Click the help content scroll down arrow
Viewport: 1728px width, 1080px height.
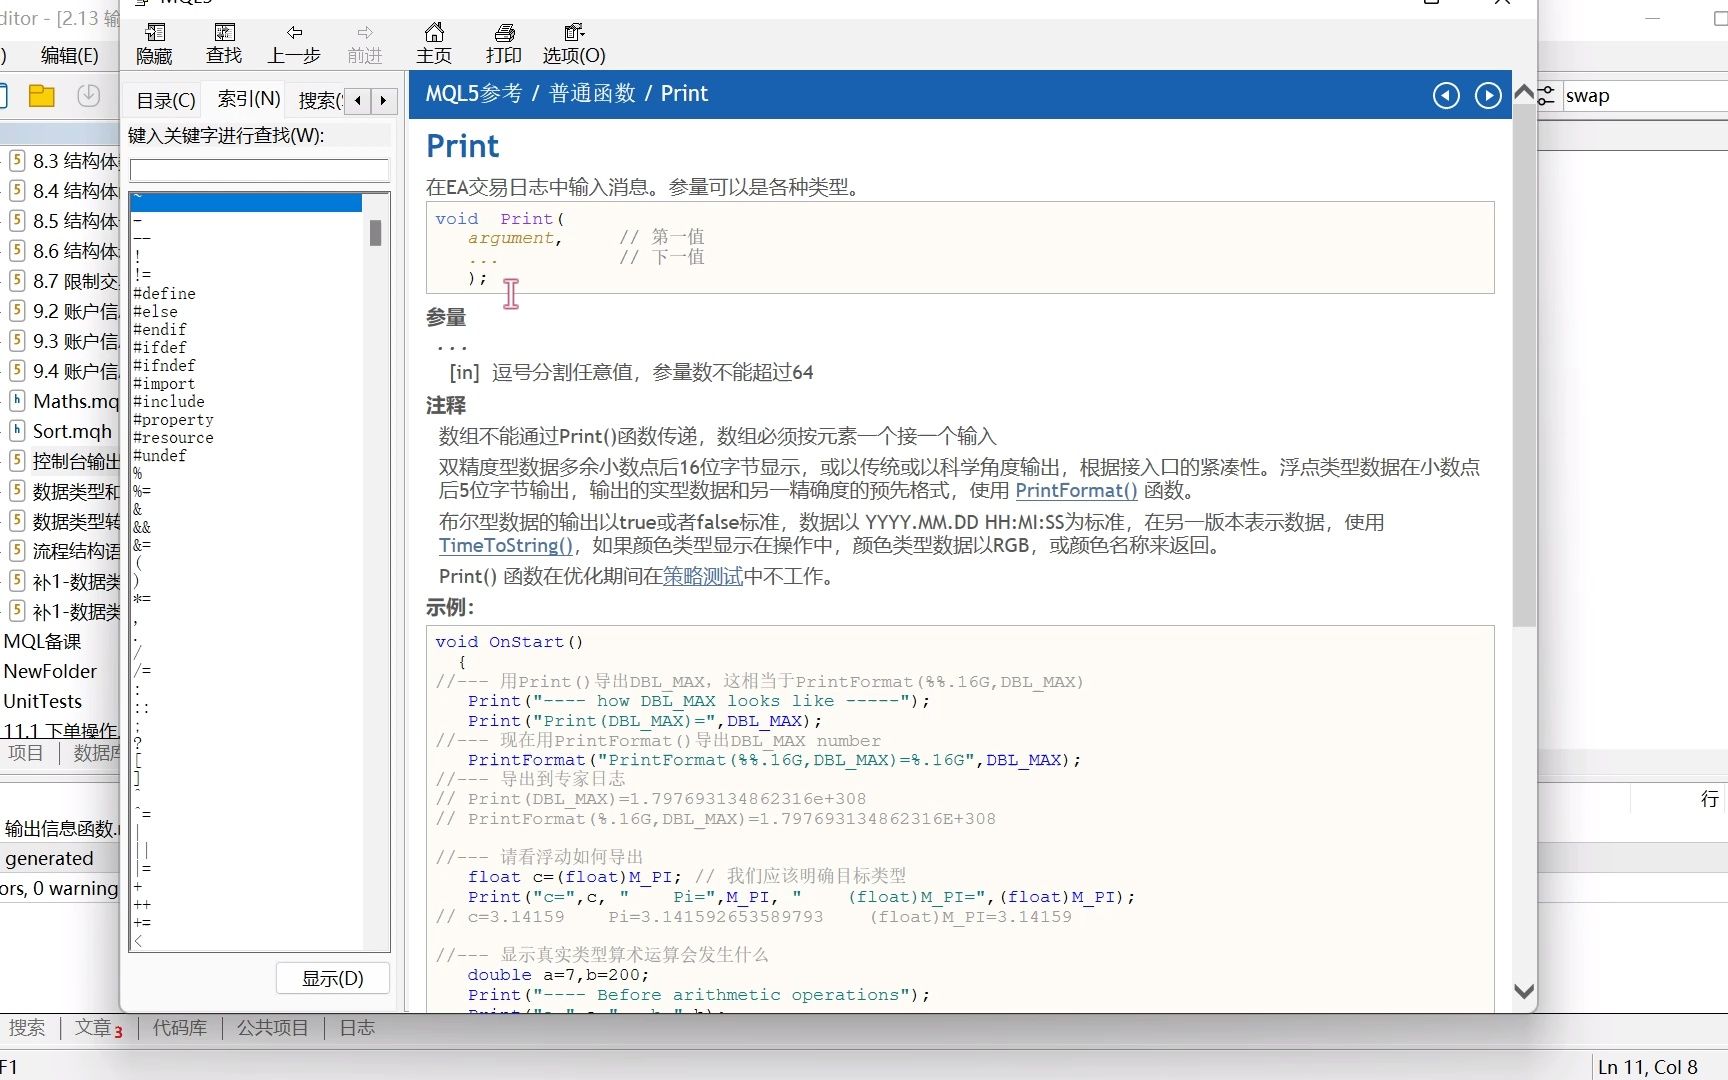(x=1523, y=991)
